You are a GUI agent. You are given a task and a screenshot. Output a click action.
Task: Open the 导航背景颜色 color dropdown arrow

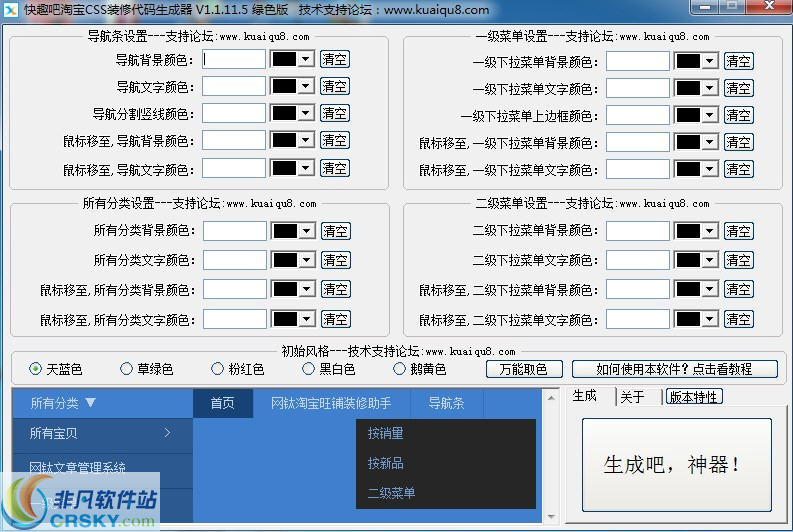pyautogui.click(x=305, y=59)
